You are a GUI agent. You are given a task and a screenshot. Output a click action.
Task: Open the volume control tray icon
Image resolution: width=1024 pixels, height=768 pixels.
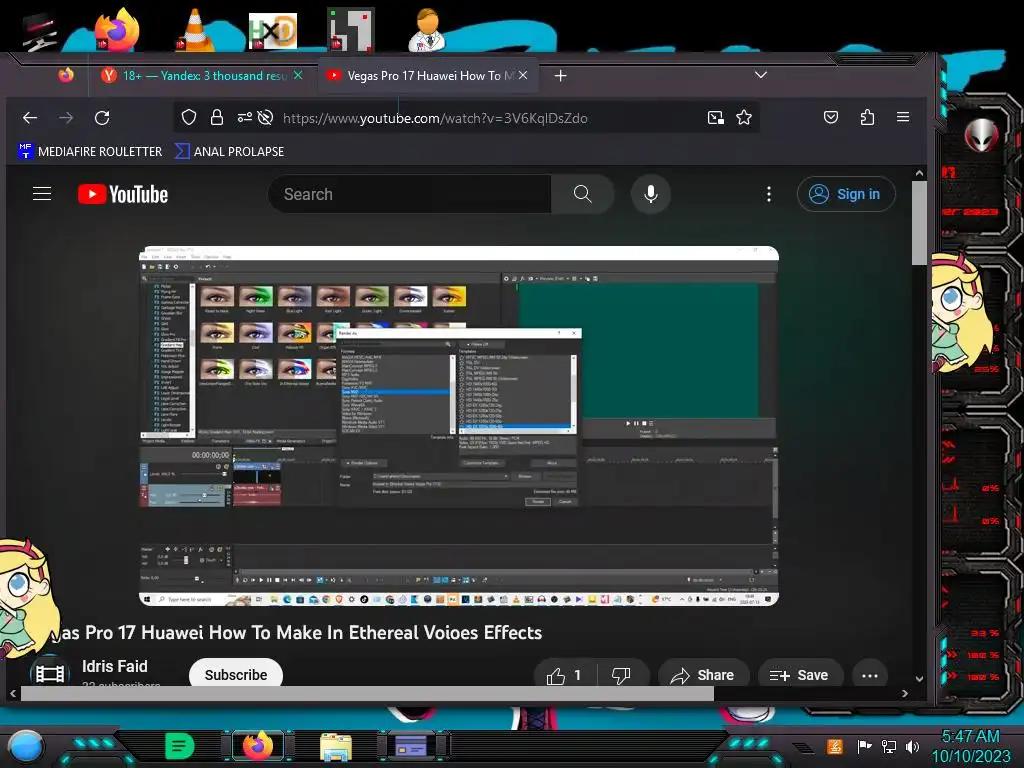(x=912, y=746)
